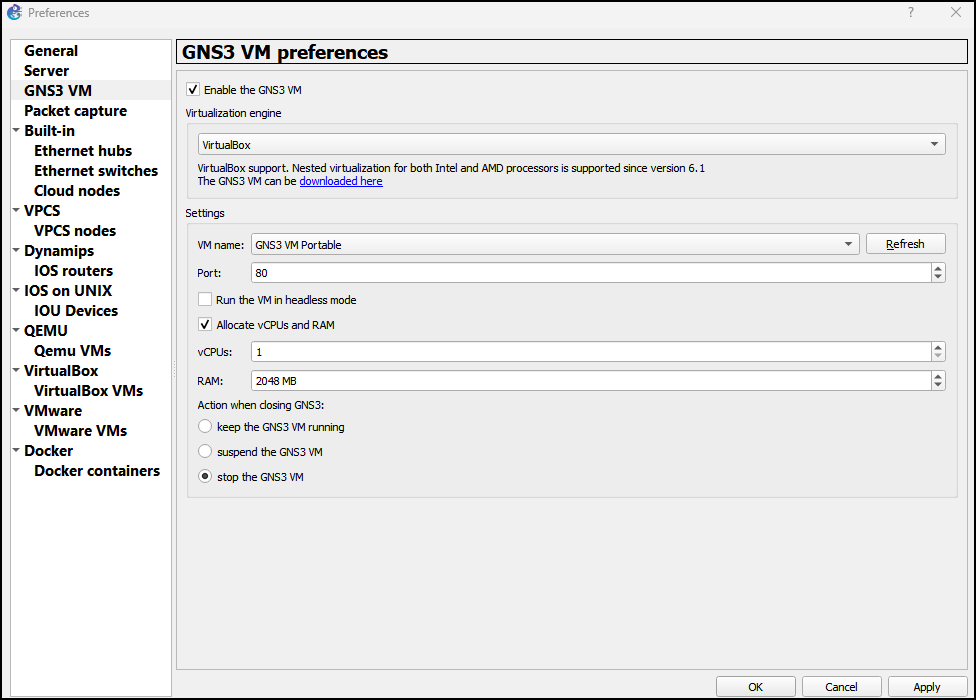976x700 pixels.
Task: Open IOS routers settings
Action: (x=73, y=271)
